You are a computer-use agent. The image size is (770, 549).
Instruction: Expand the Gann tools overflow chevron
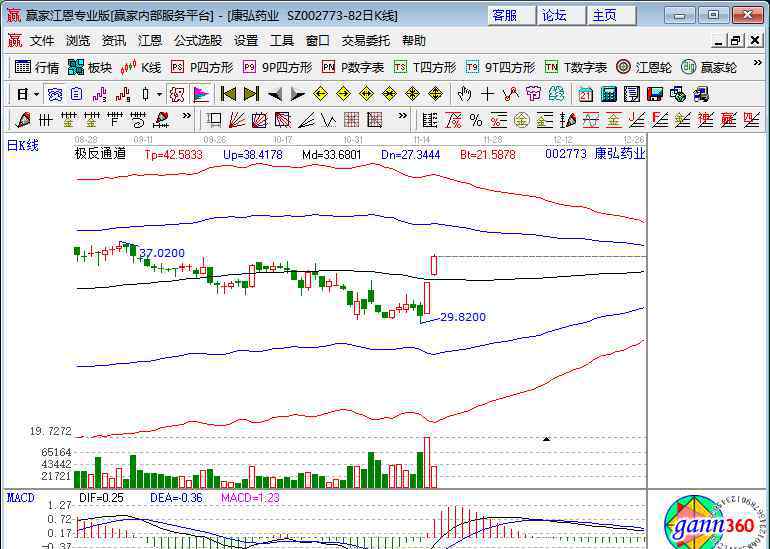(403, 116)
